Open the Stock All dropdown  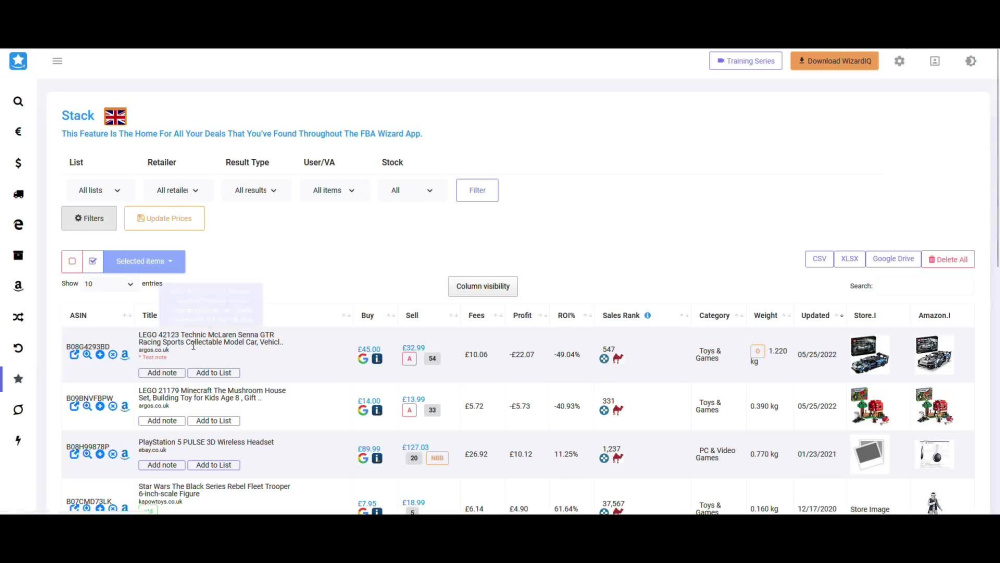point(411,190)
